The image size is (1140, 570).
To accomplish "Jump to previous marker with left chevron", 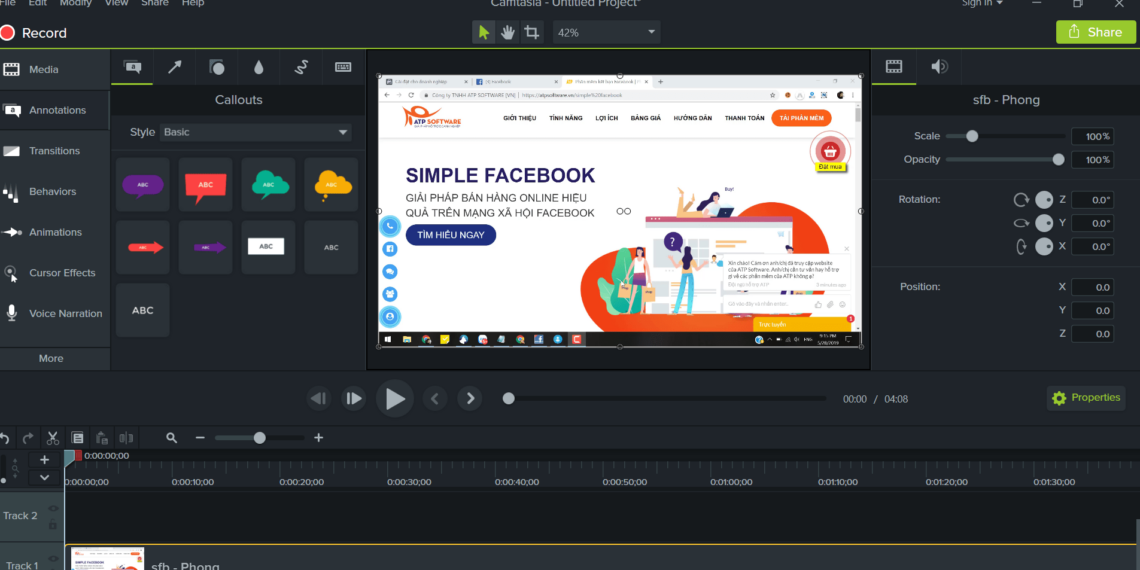I will (435, 398).
